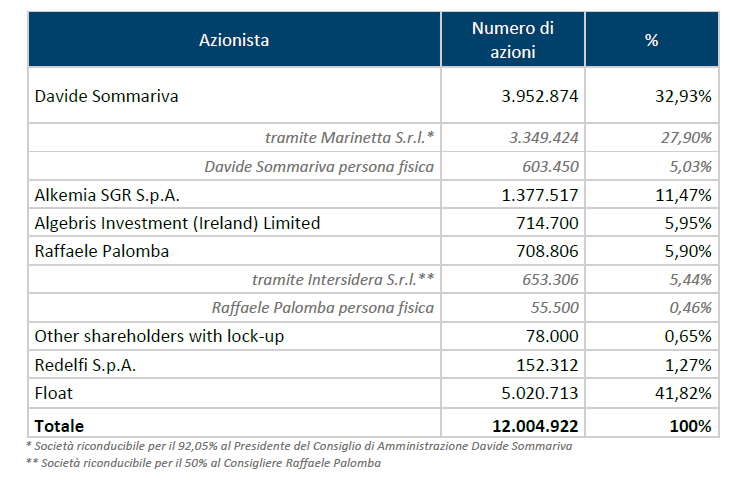Select Davide Sommariva persona fisica row

320,166
